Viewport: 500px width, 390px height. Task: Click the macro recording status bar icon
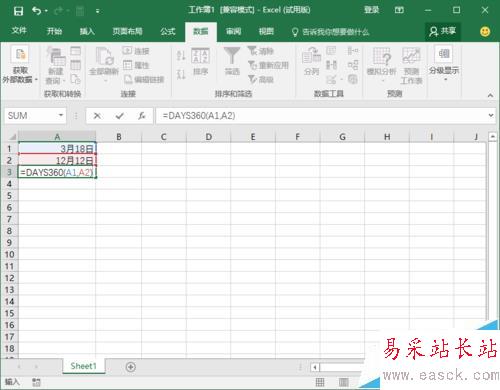(36, 382)
